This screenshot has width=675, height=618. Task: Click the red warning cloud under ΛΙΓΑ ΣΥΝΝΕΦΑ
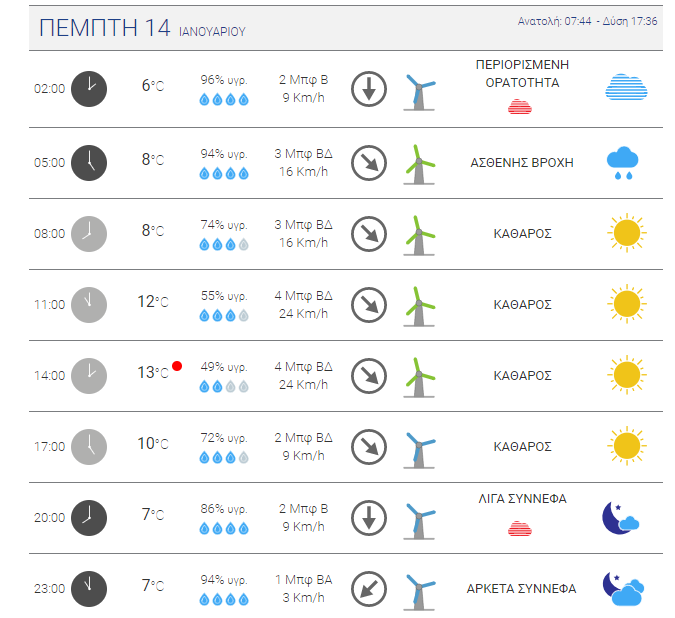[x=520, y=528]
